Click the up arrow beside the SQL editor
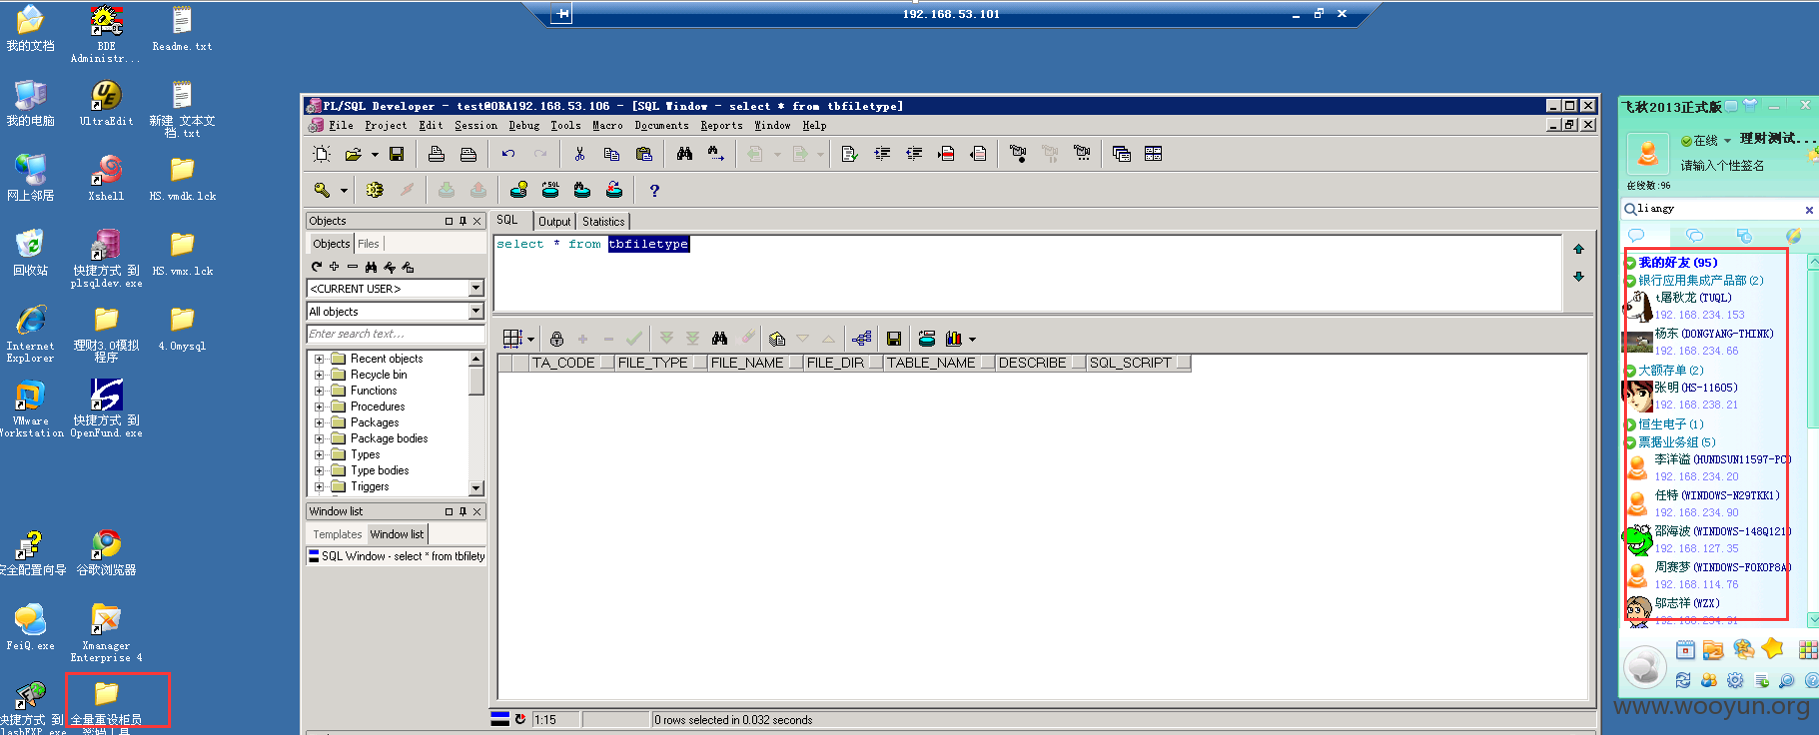Image resolution: width=1819 pixels, height=735 pixels. (1578, 249)
